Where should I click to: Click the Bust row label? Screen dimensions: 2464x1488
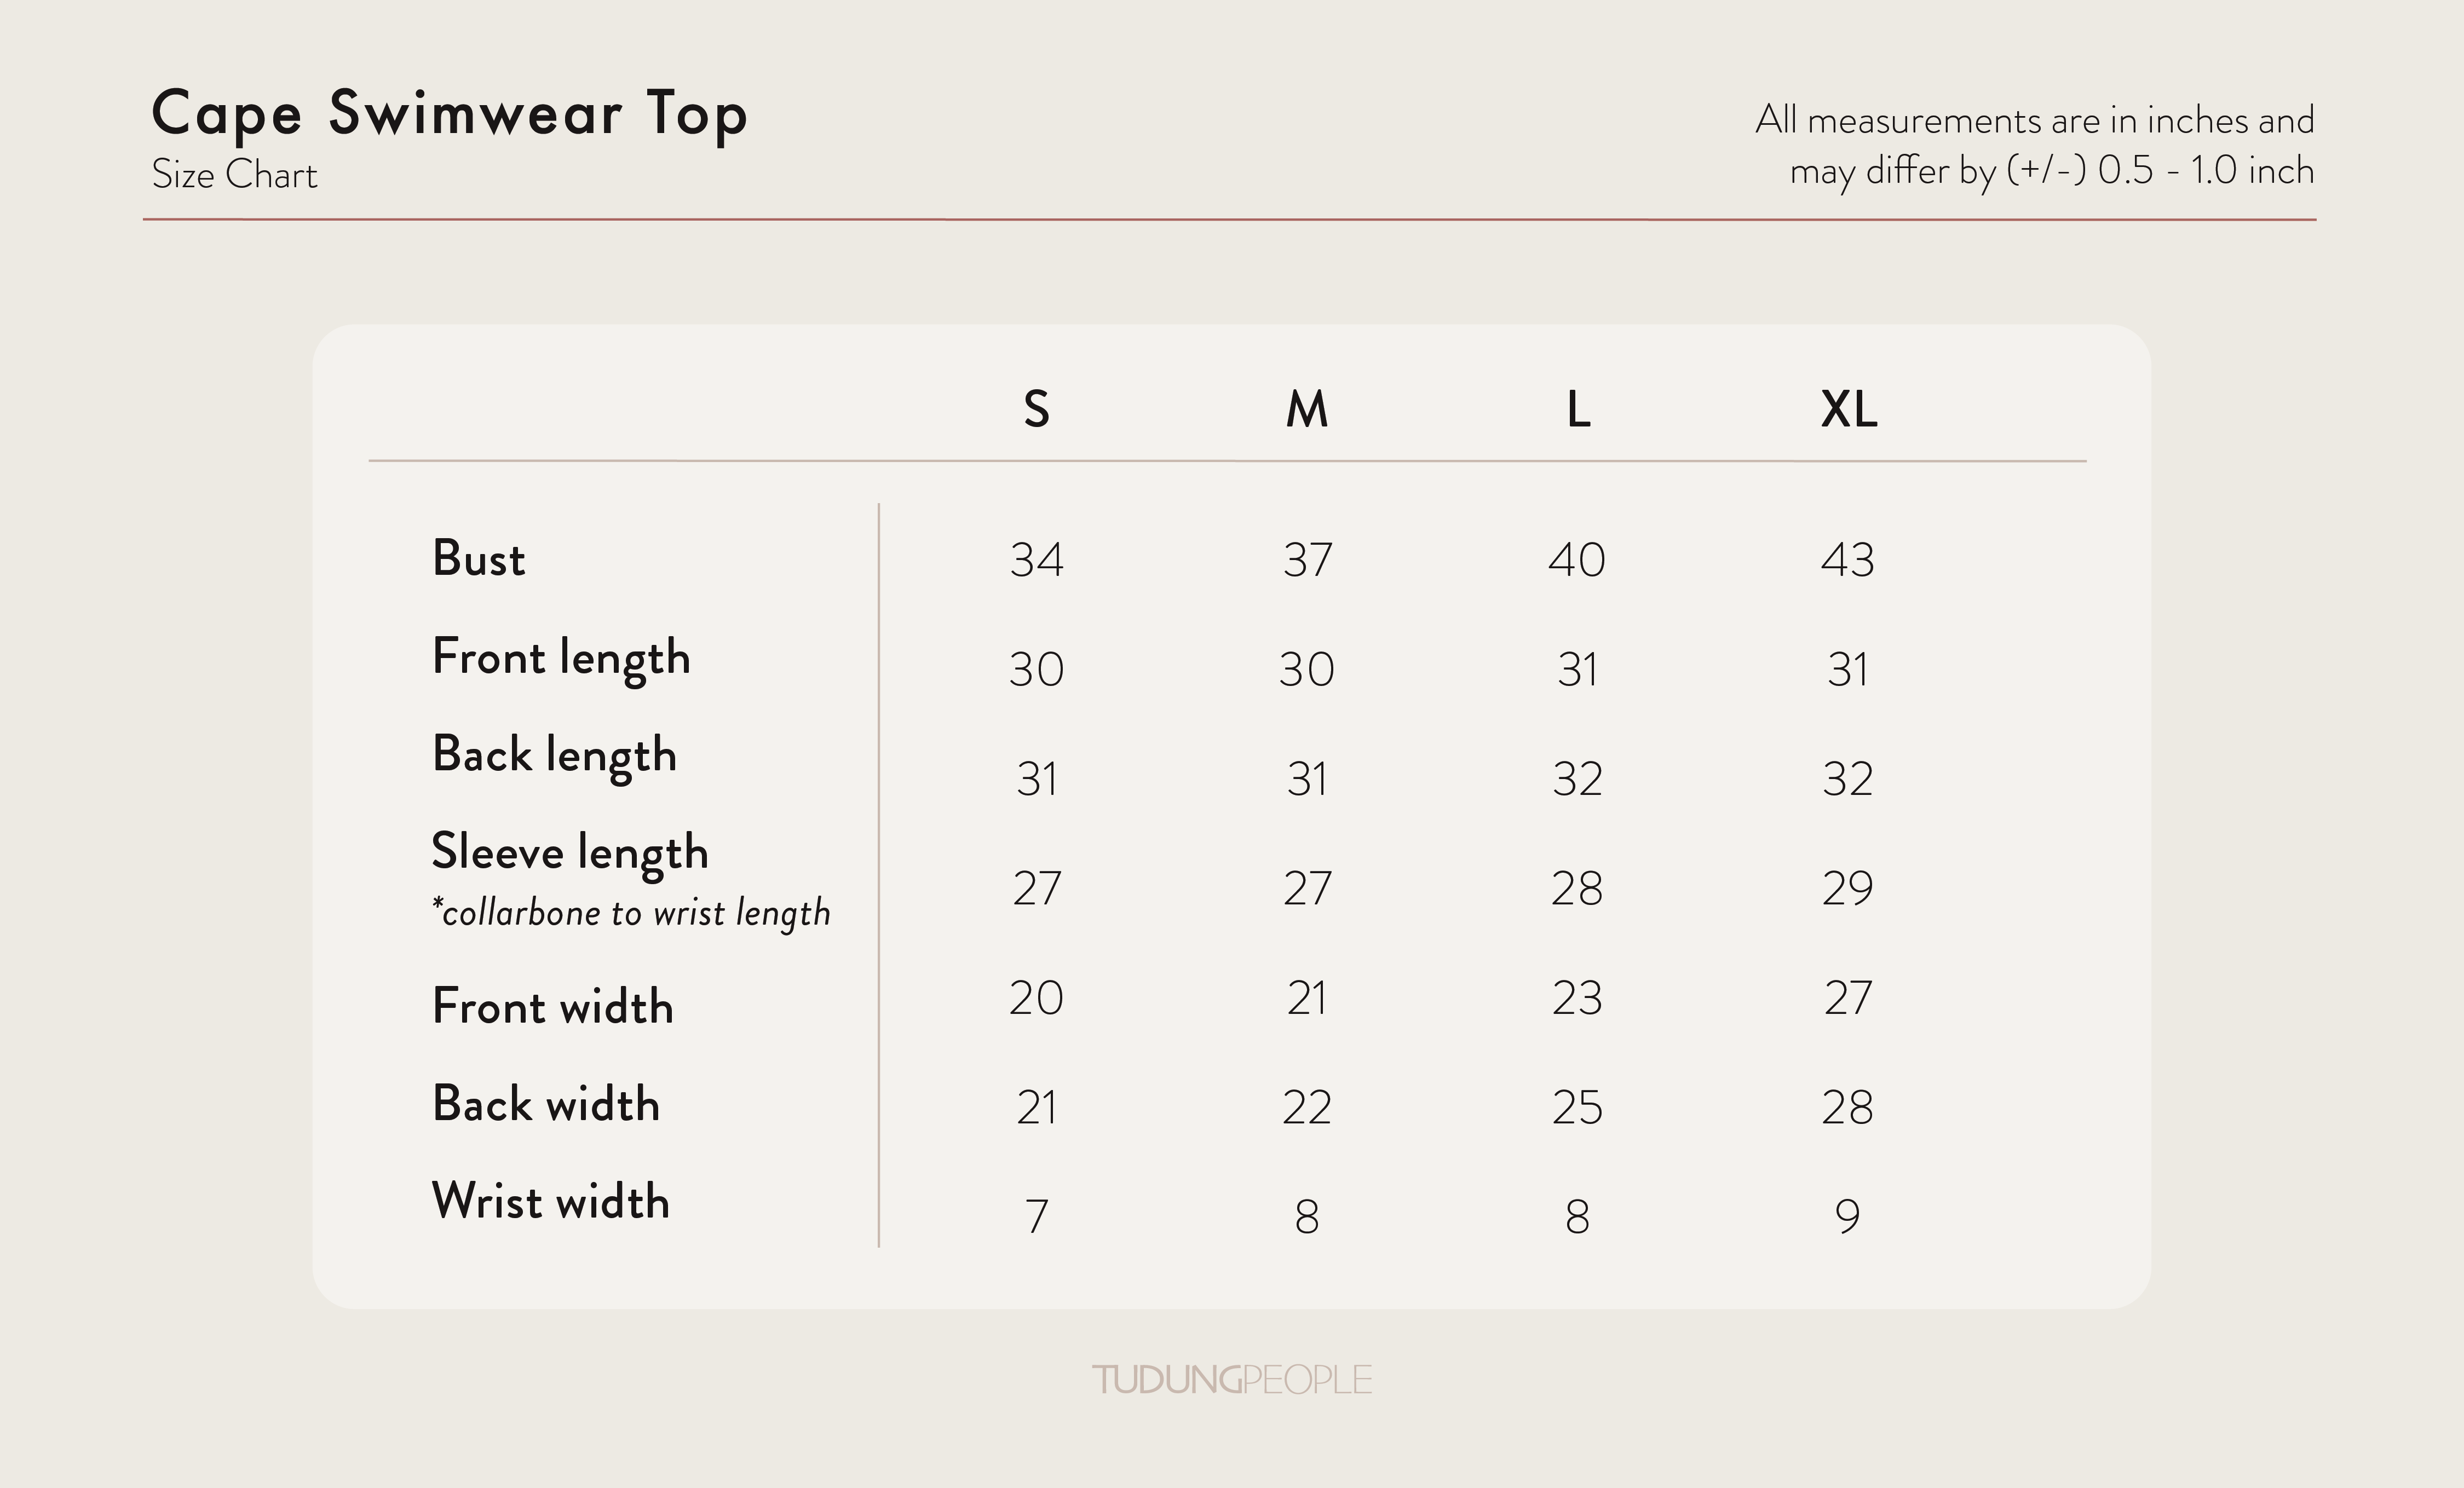478,558
